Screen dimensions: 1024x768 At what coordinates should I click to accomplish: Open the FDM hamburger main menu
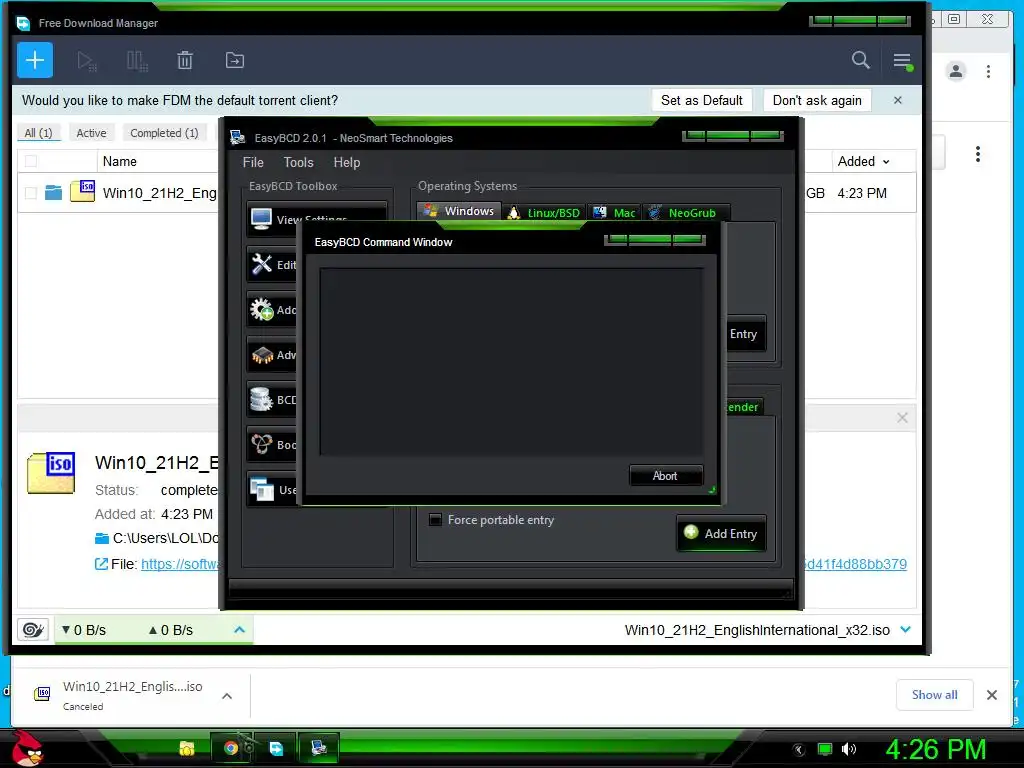903,61
